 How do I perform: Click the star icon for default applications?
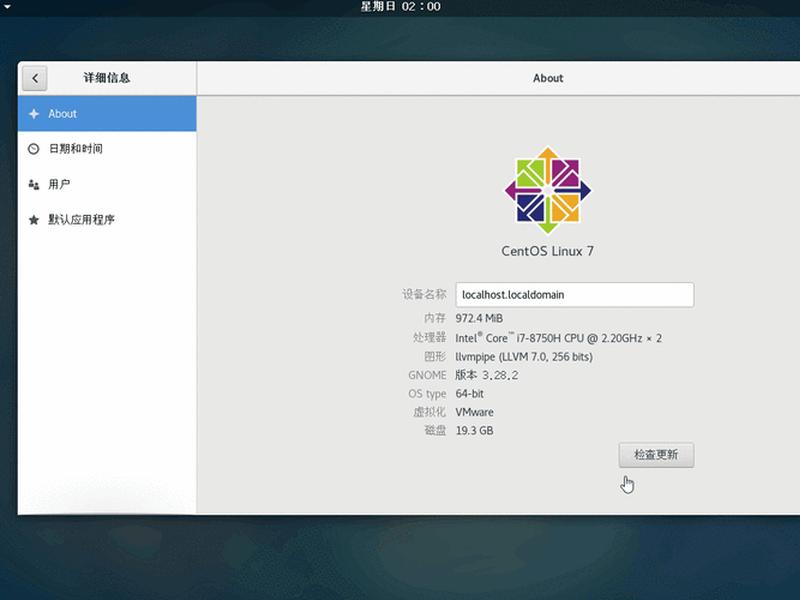[34, 220]
